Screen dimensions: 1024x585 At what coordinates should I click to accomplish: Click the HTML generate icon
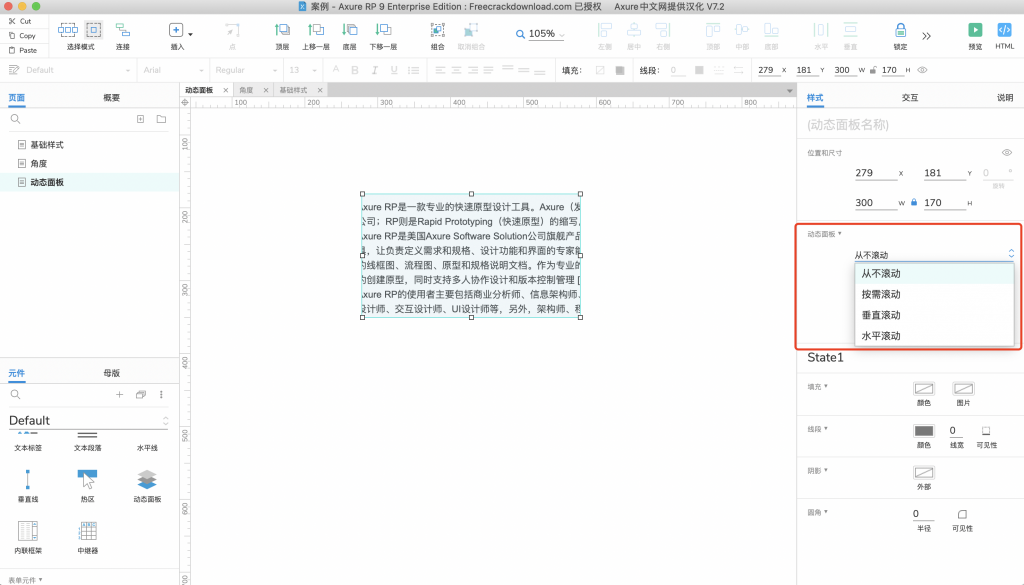click(1004, 30)
